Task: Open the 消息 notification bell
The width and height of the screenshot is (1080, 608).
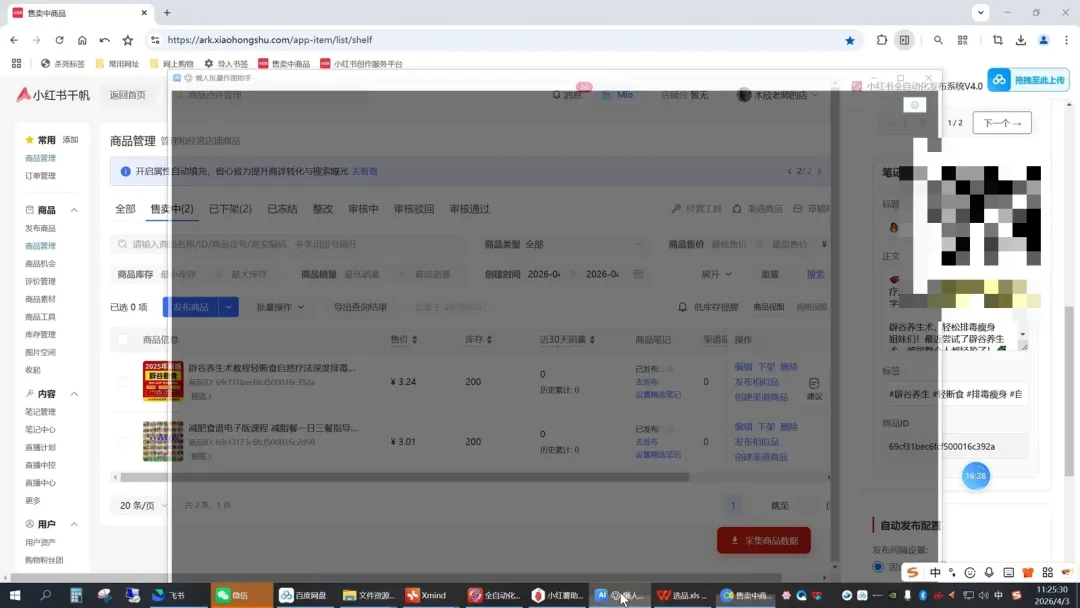Action: click(557, 95)
